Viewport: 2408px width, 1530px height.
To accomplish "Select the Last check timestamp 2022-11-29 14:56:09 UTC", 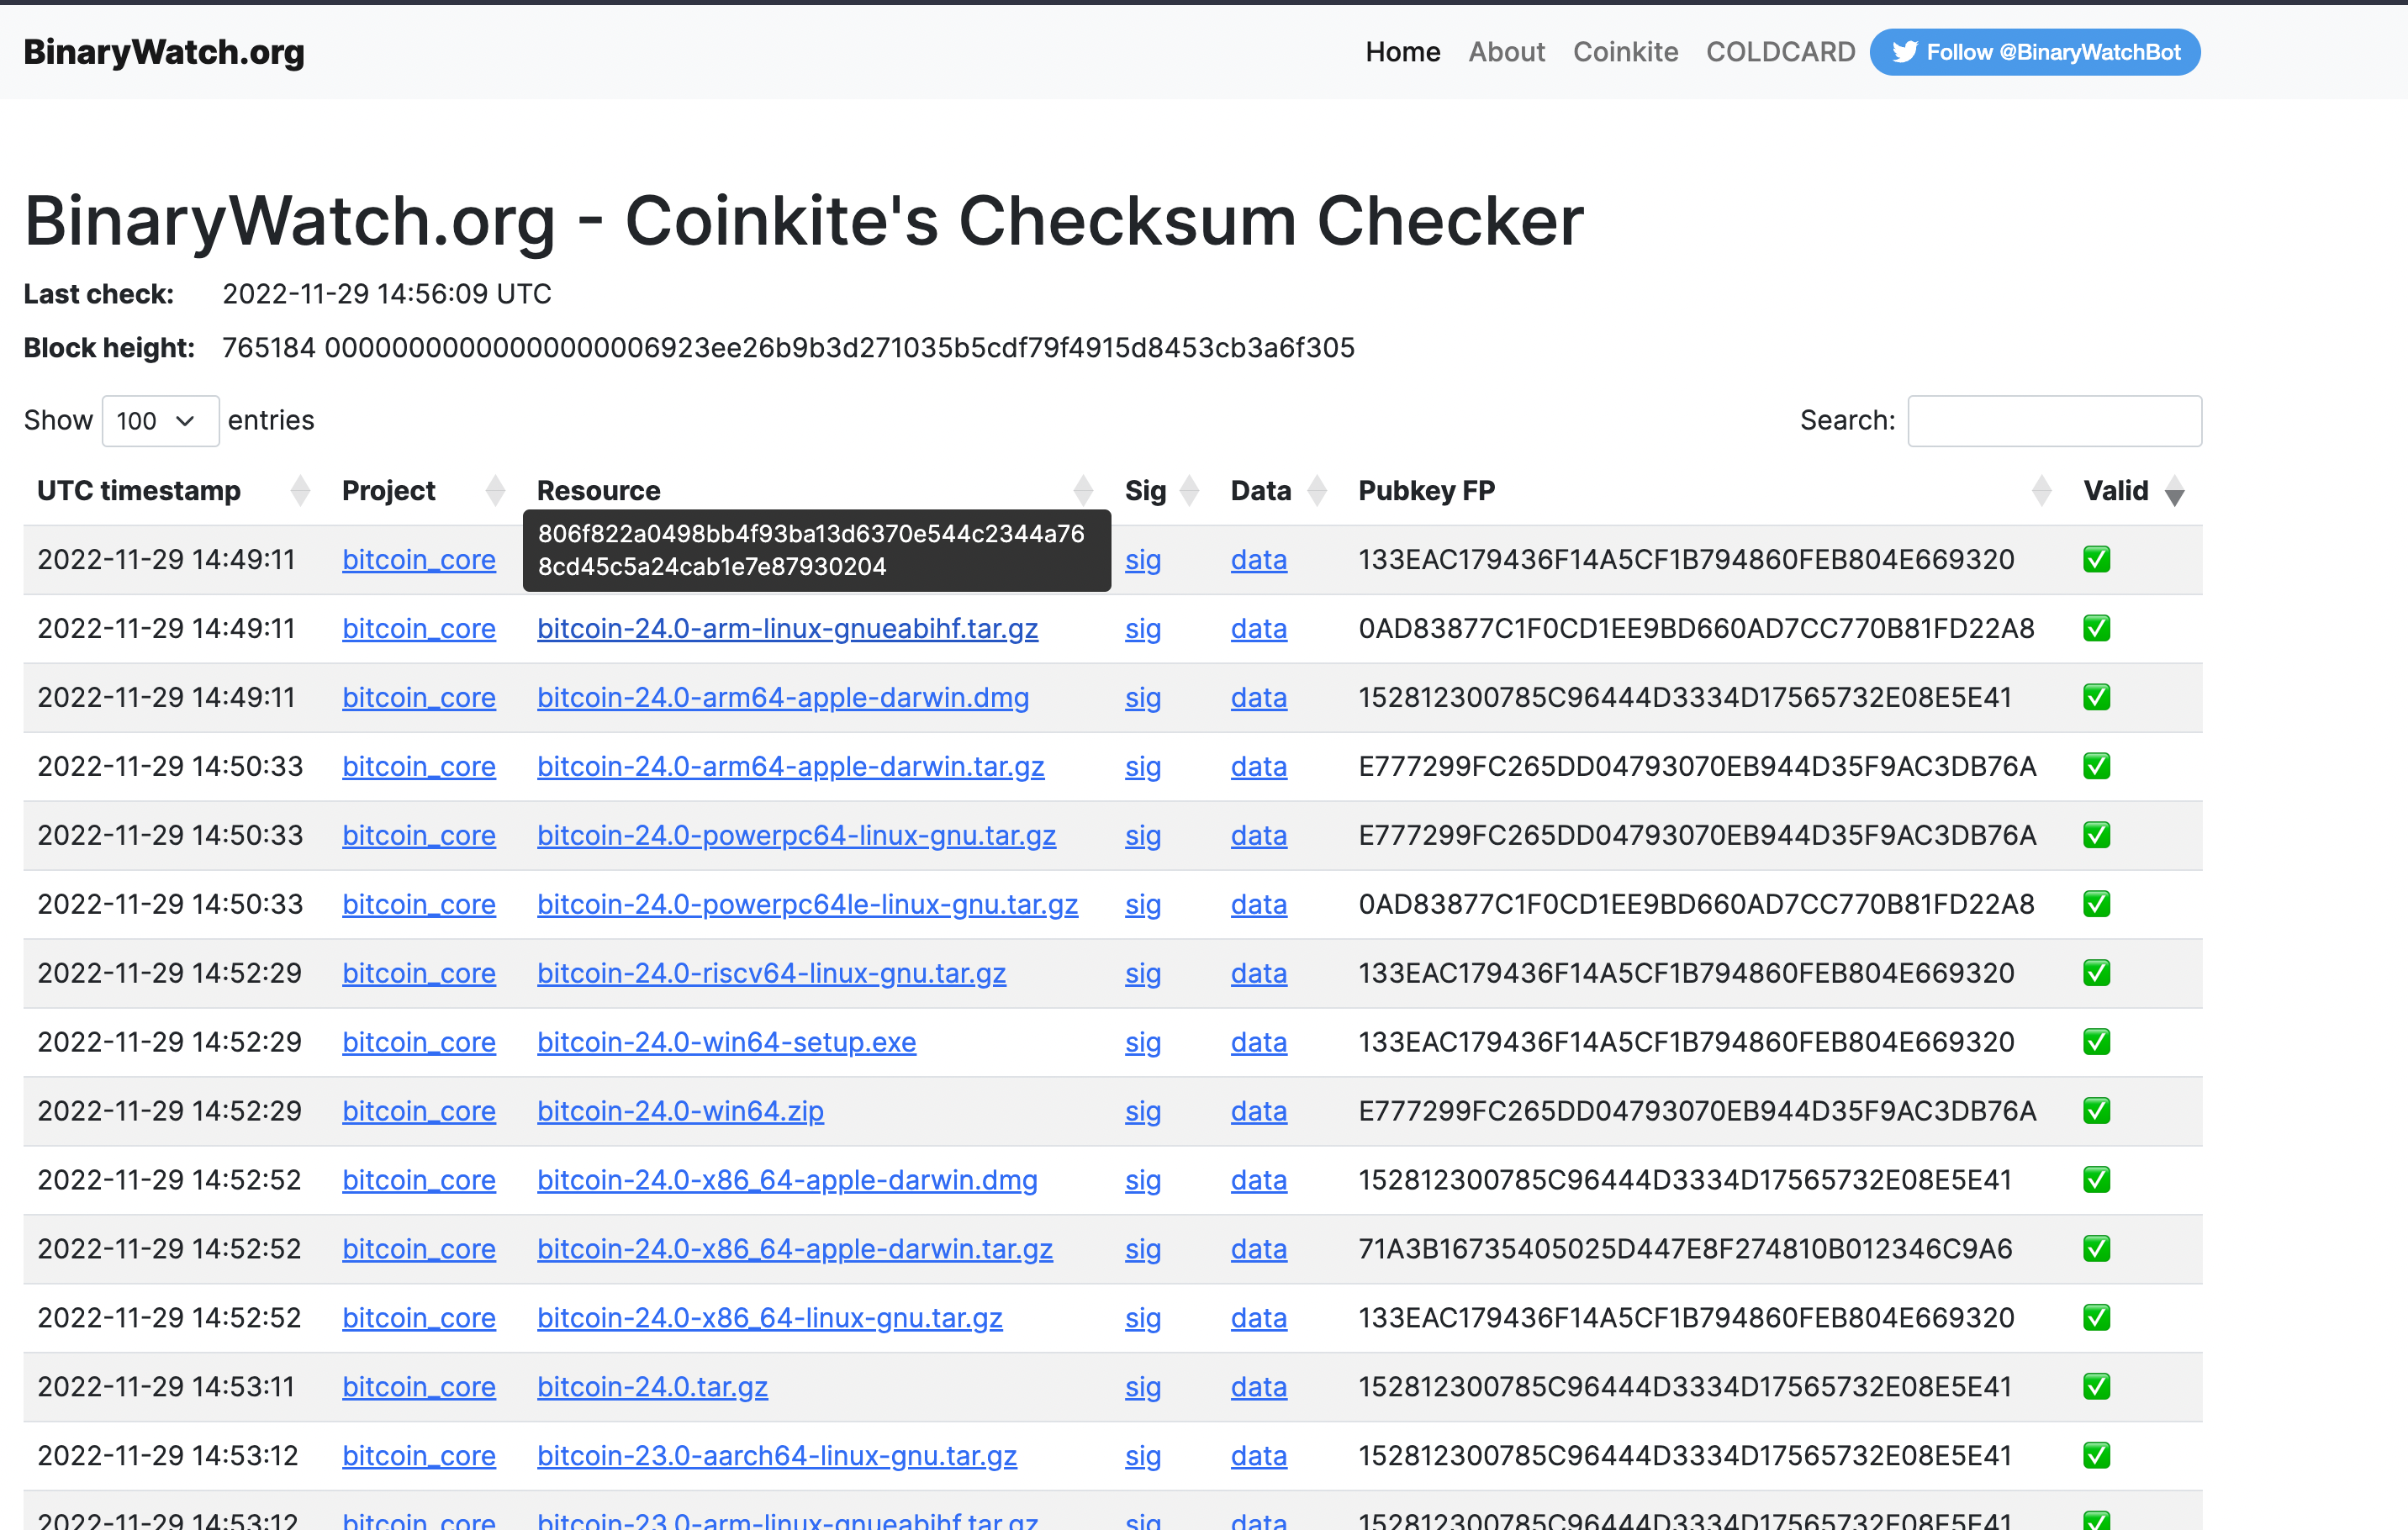I will [x=387, y=294].
